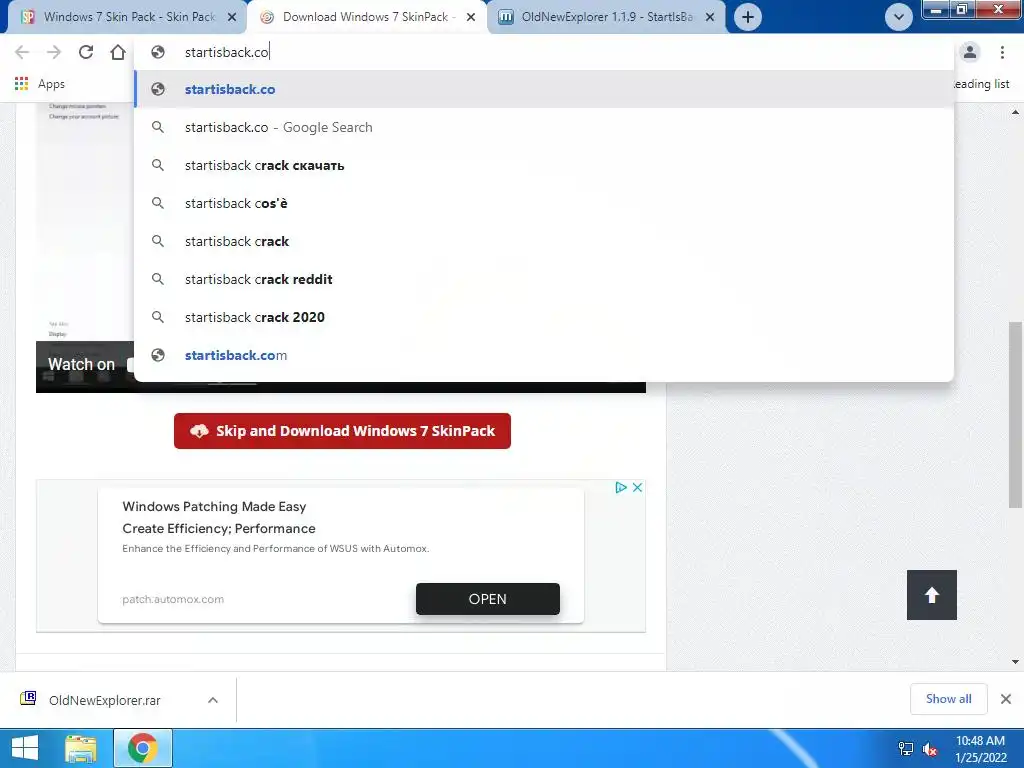Close the Download Windows 7 SkinPack tab
The height and width of the screenshot is (768, 1024).
click(x=471, y=17)
